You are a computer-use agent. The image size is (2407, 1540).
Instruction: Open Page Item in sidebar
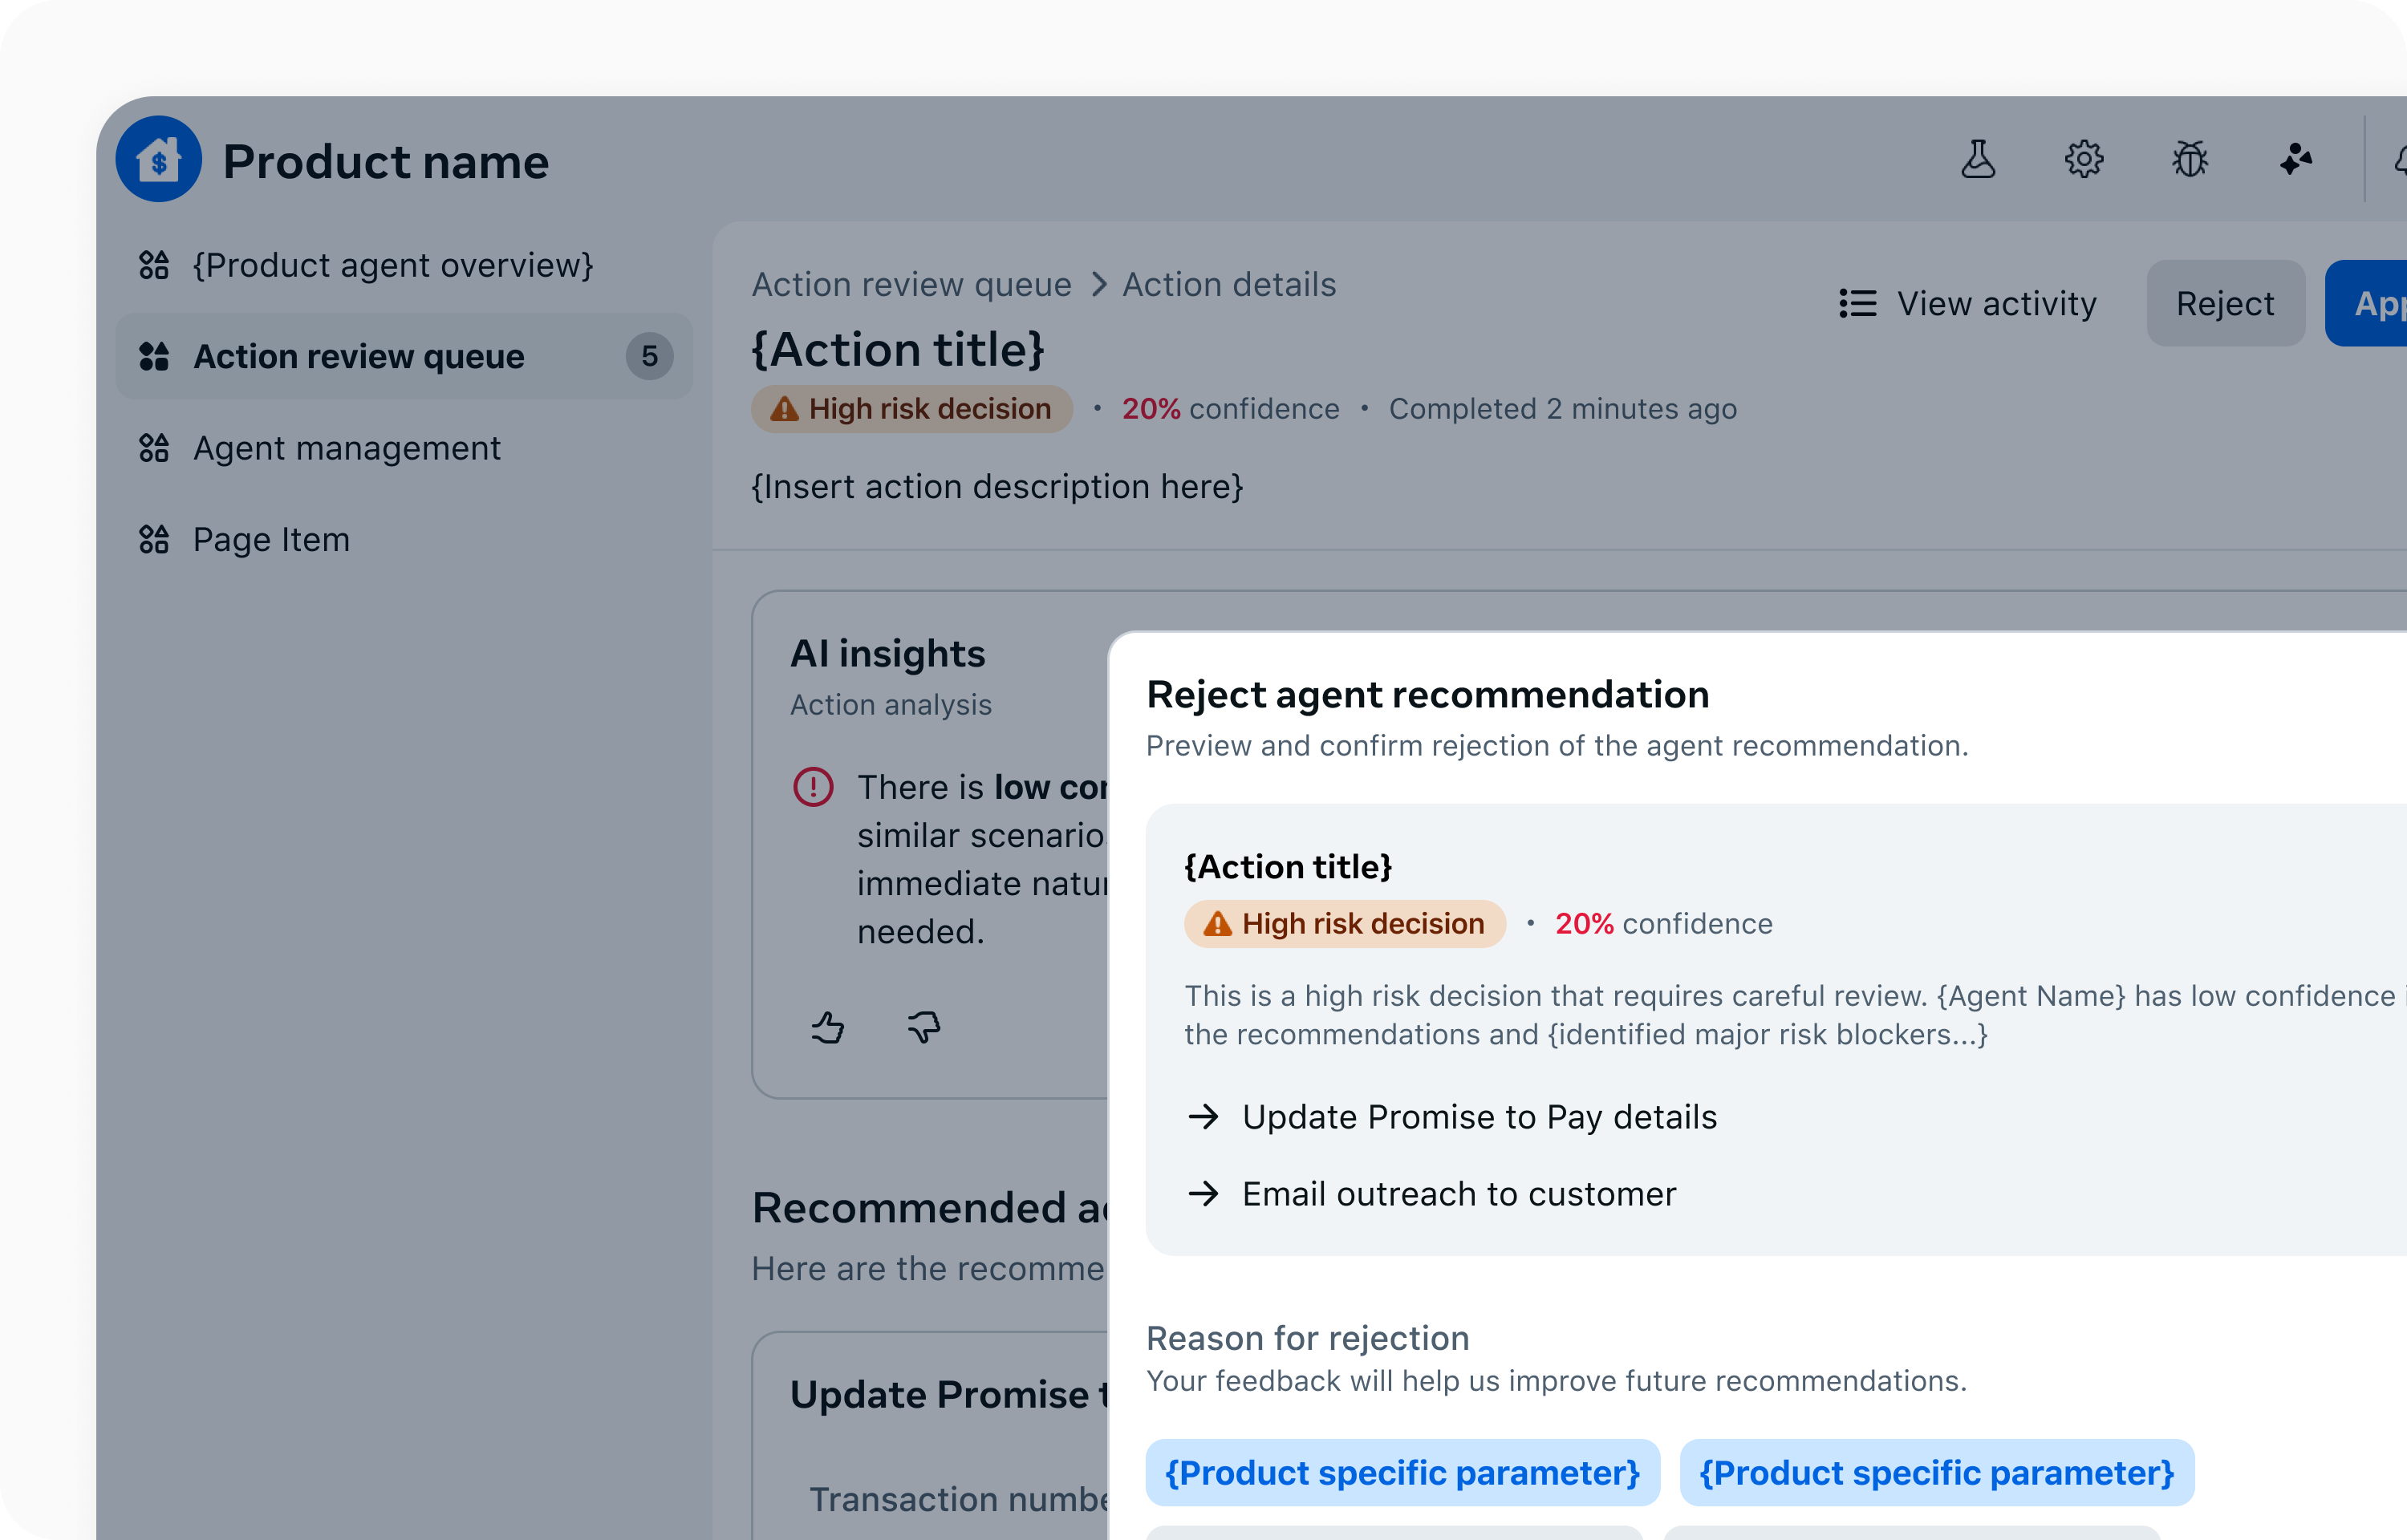point(271,540)
